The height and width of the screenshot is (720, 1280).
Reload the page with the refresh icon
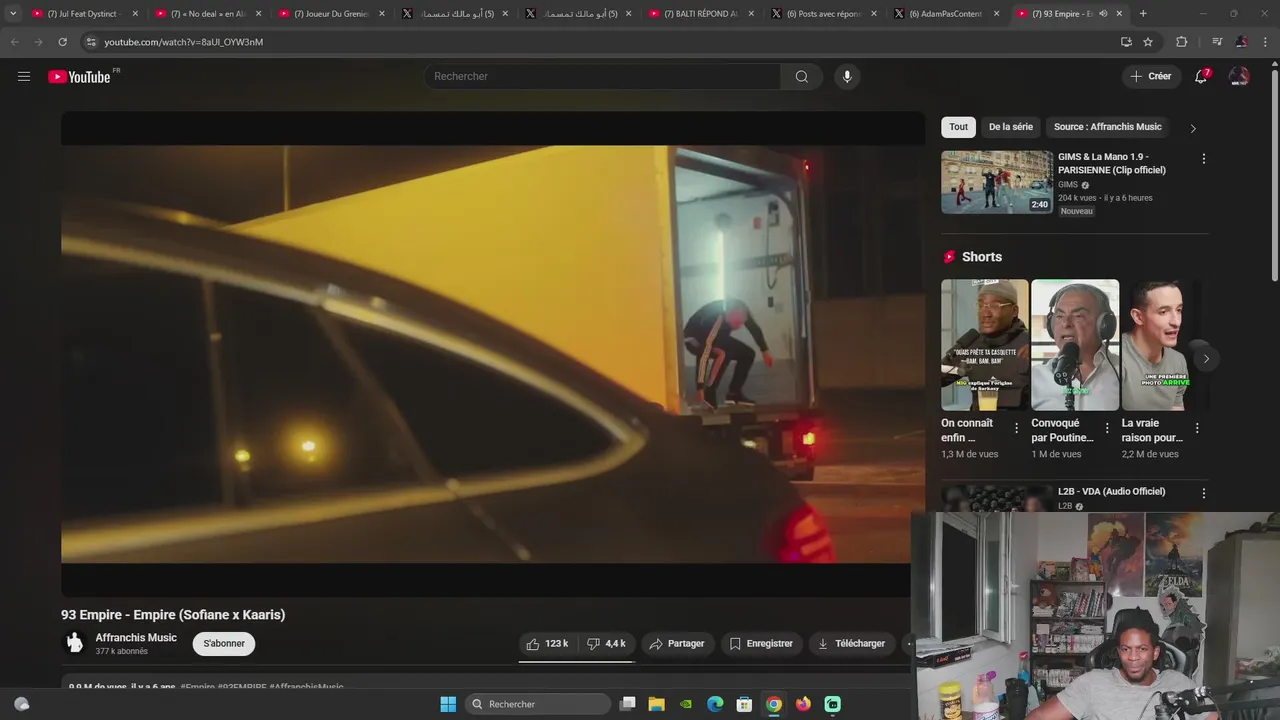coord(62,42)
